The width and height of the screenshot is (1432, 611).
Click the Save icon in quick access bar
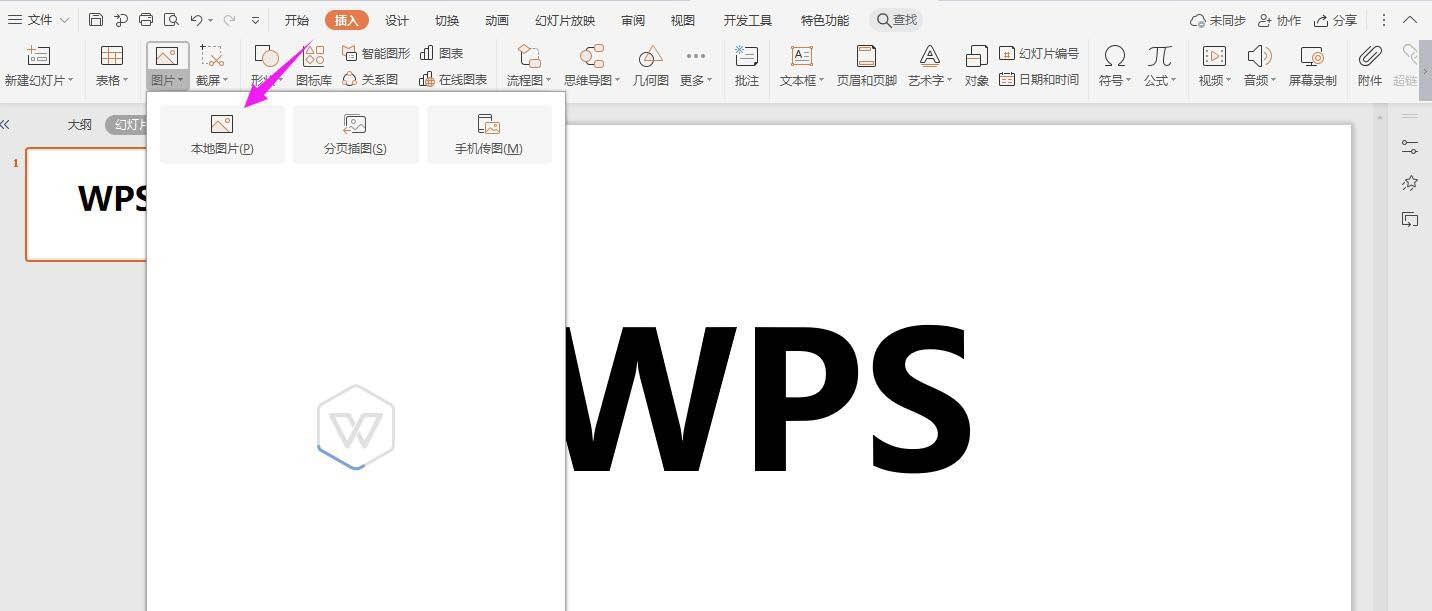point(95,20)
